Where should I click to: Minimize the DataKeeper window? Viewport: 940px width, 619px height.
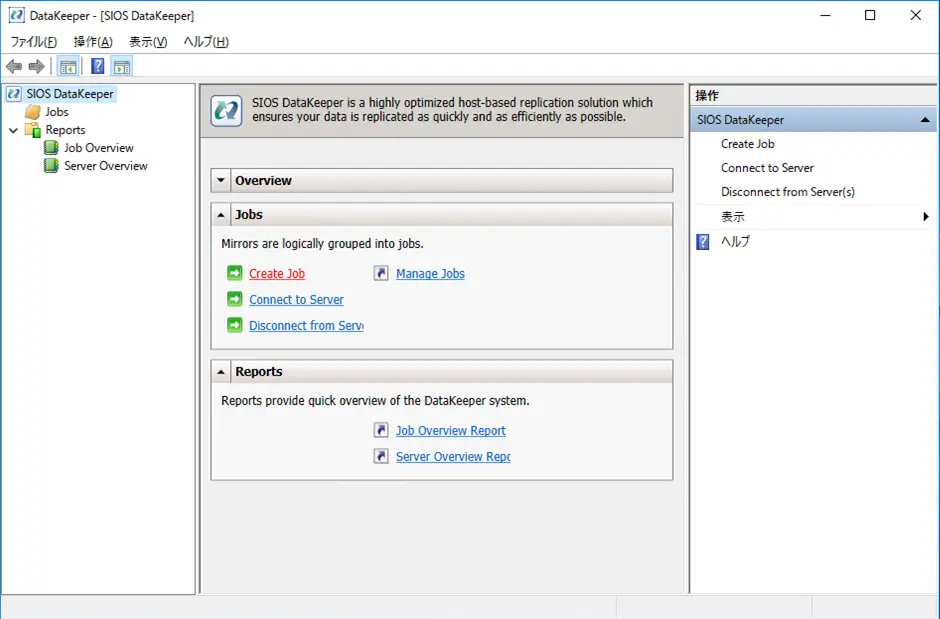click(825, 15)
